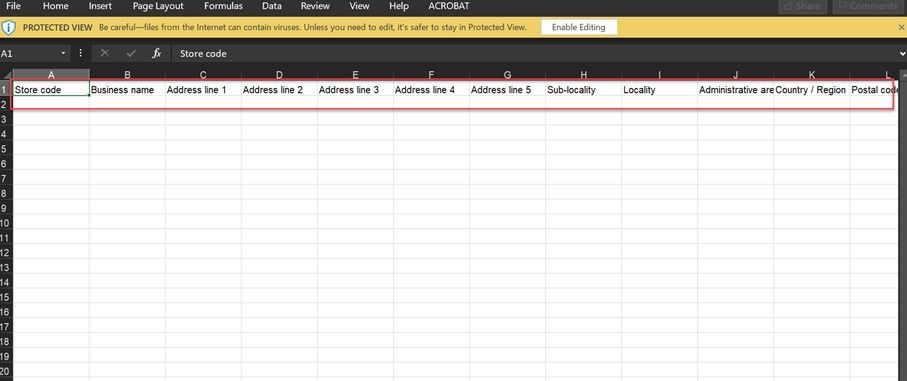
Task: Click the formula bar showing Store code
Action: [x=535, y=53]
